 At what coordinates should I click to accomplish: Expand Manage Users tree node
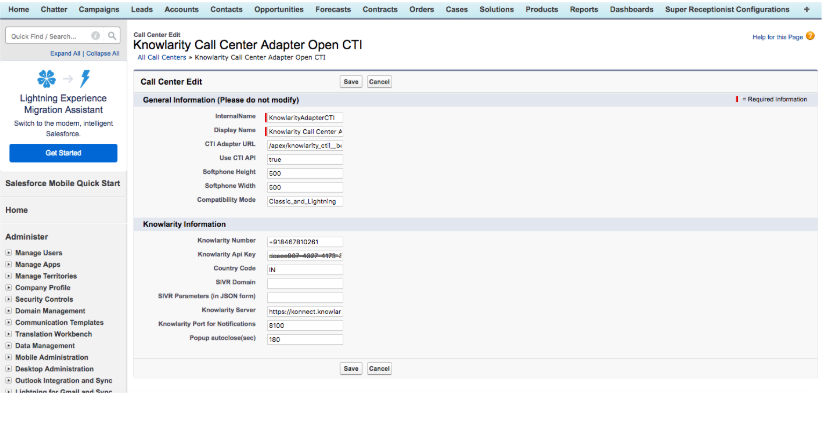pyautogui.click(x=8, y=253)
